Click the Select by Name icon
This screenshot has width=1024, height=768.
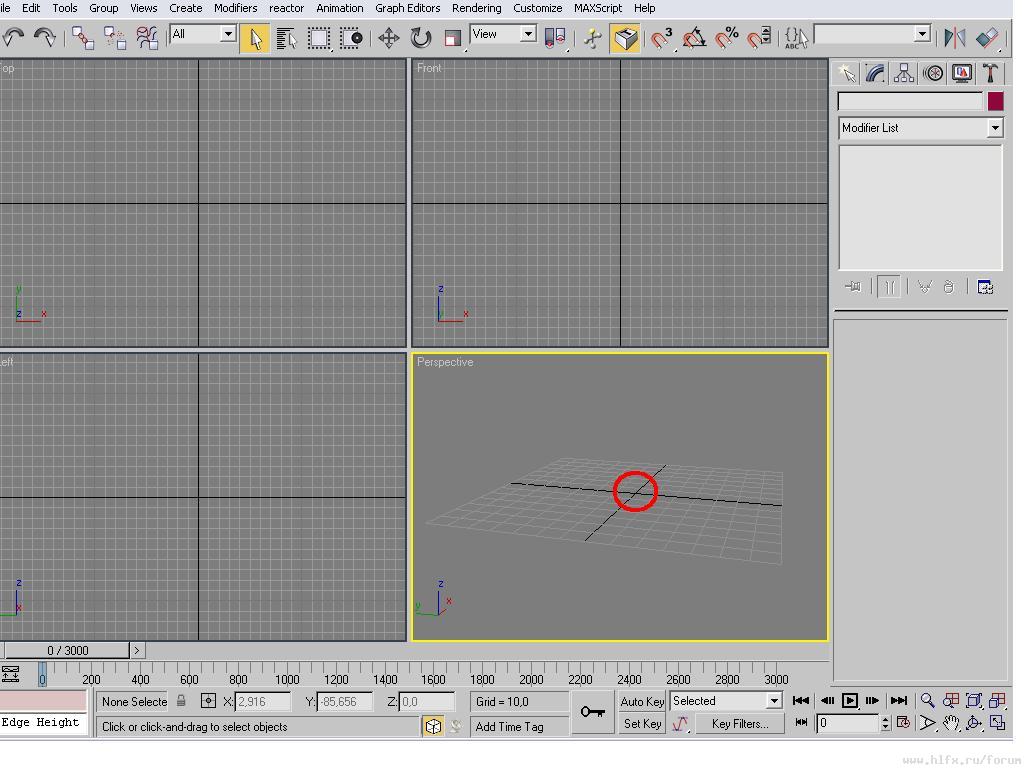coord(287,38)
